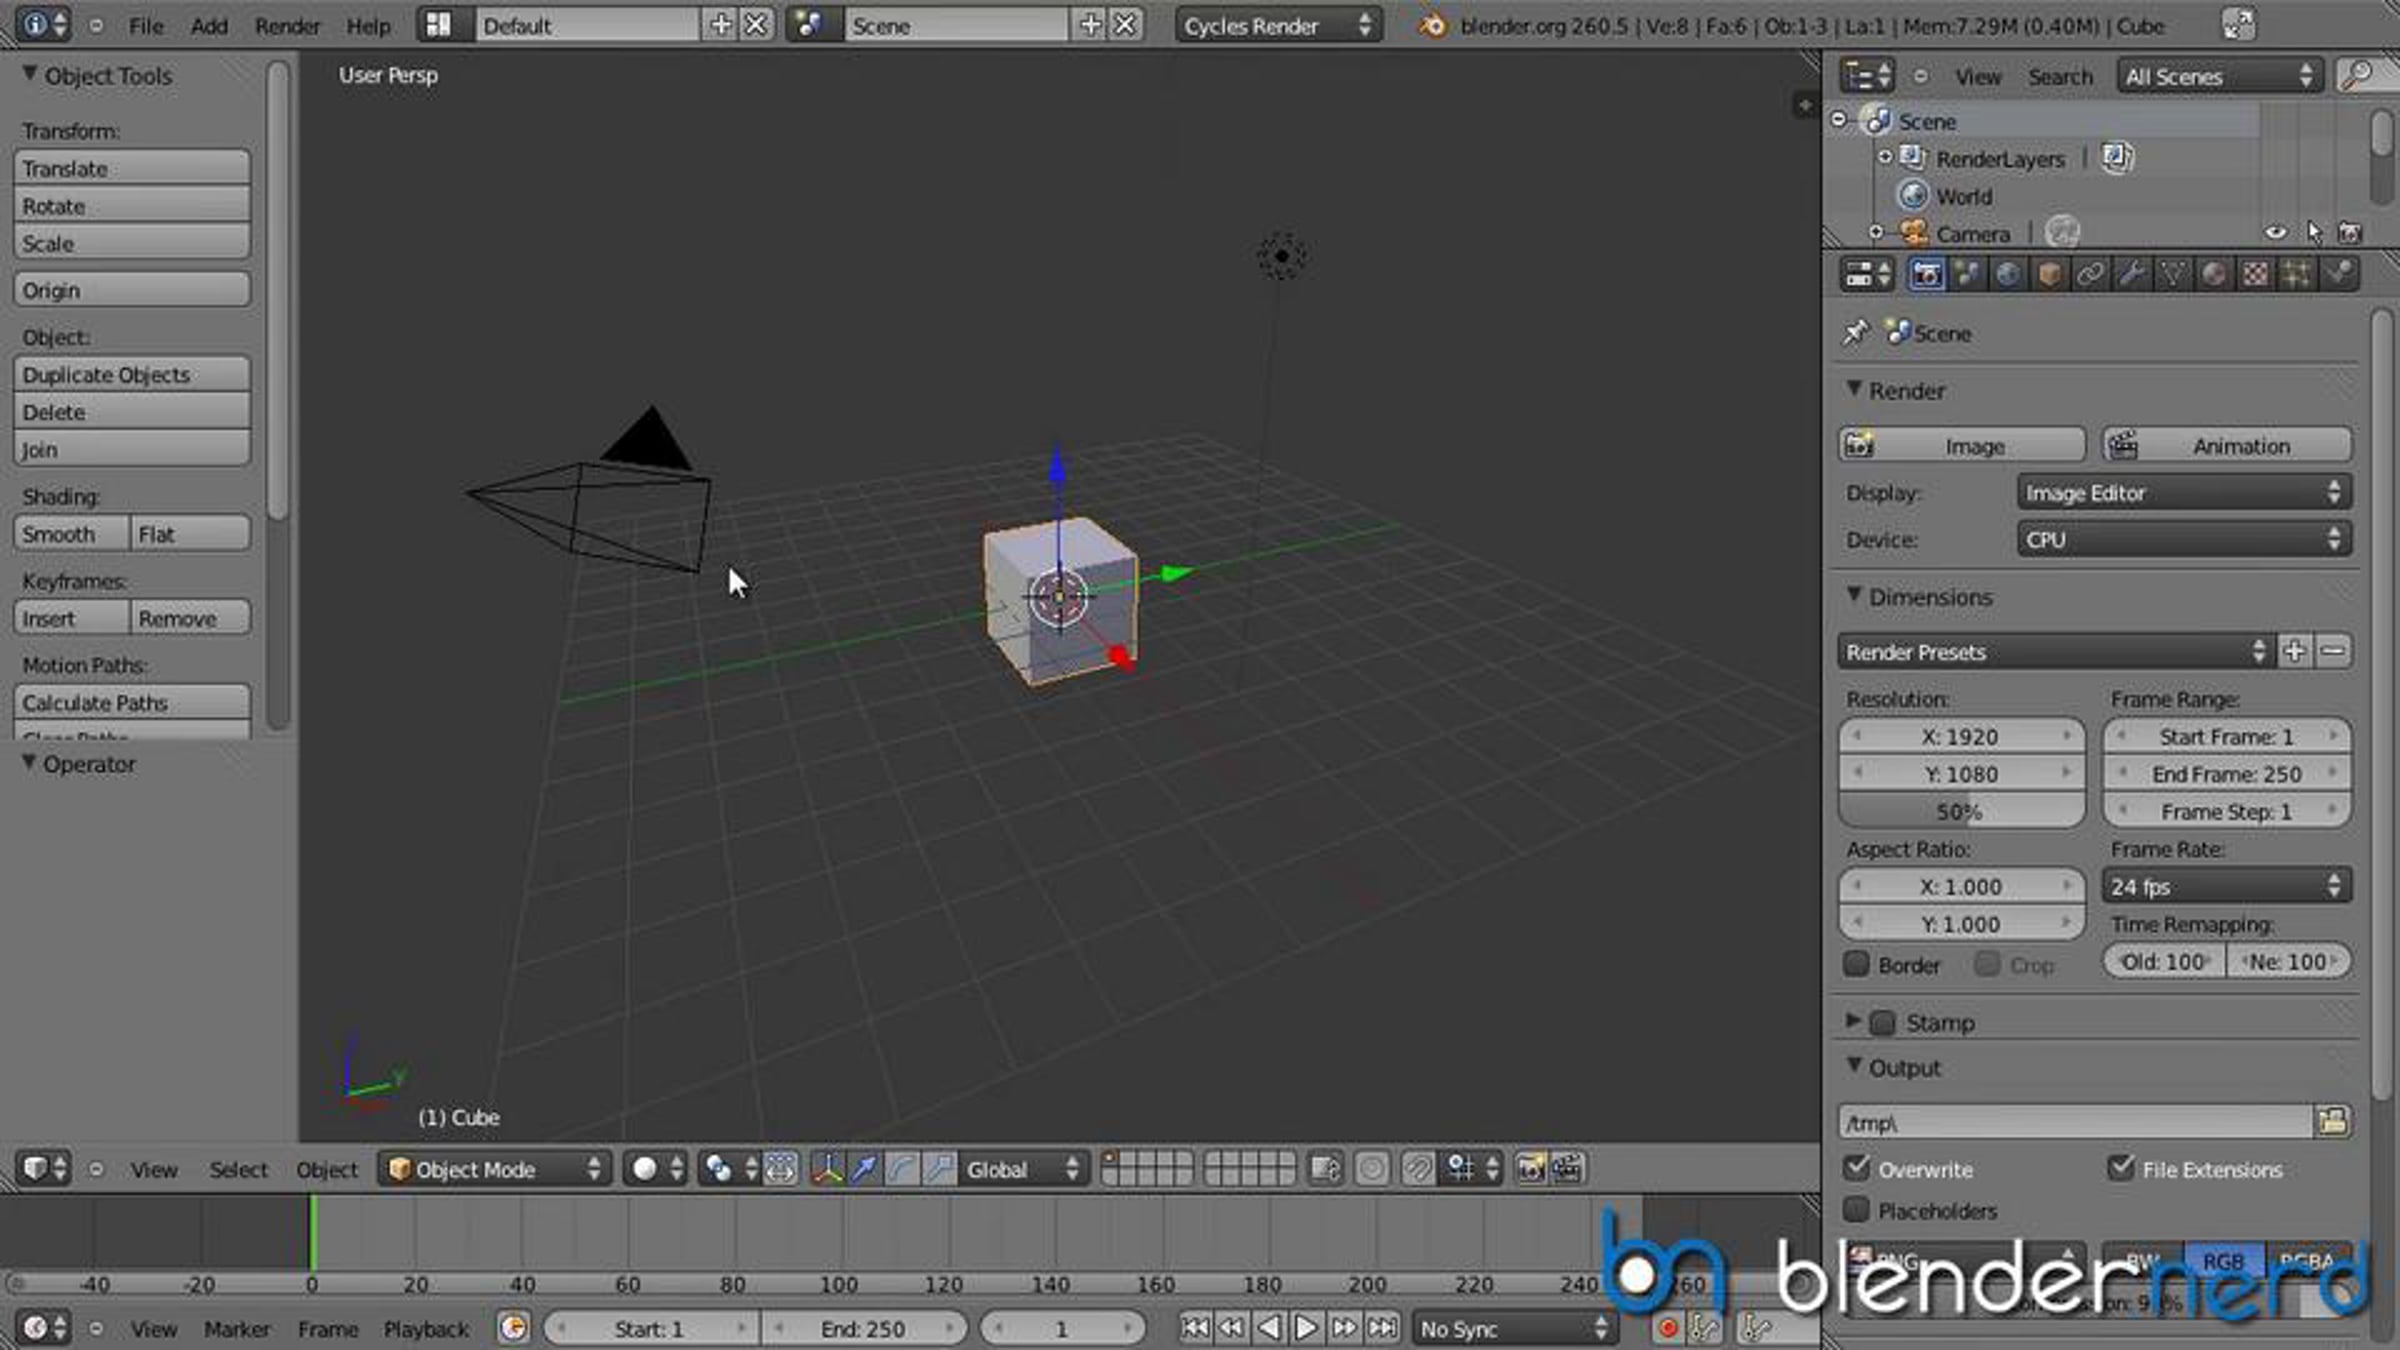This screenshot has width=2400, height=1350.
Task: Open the Playback menu in timeline
Action: 426,1329
